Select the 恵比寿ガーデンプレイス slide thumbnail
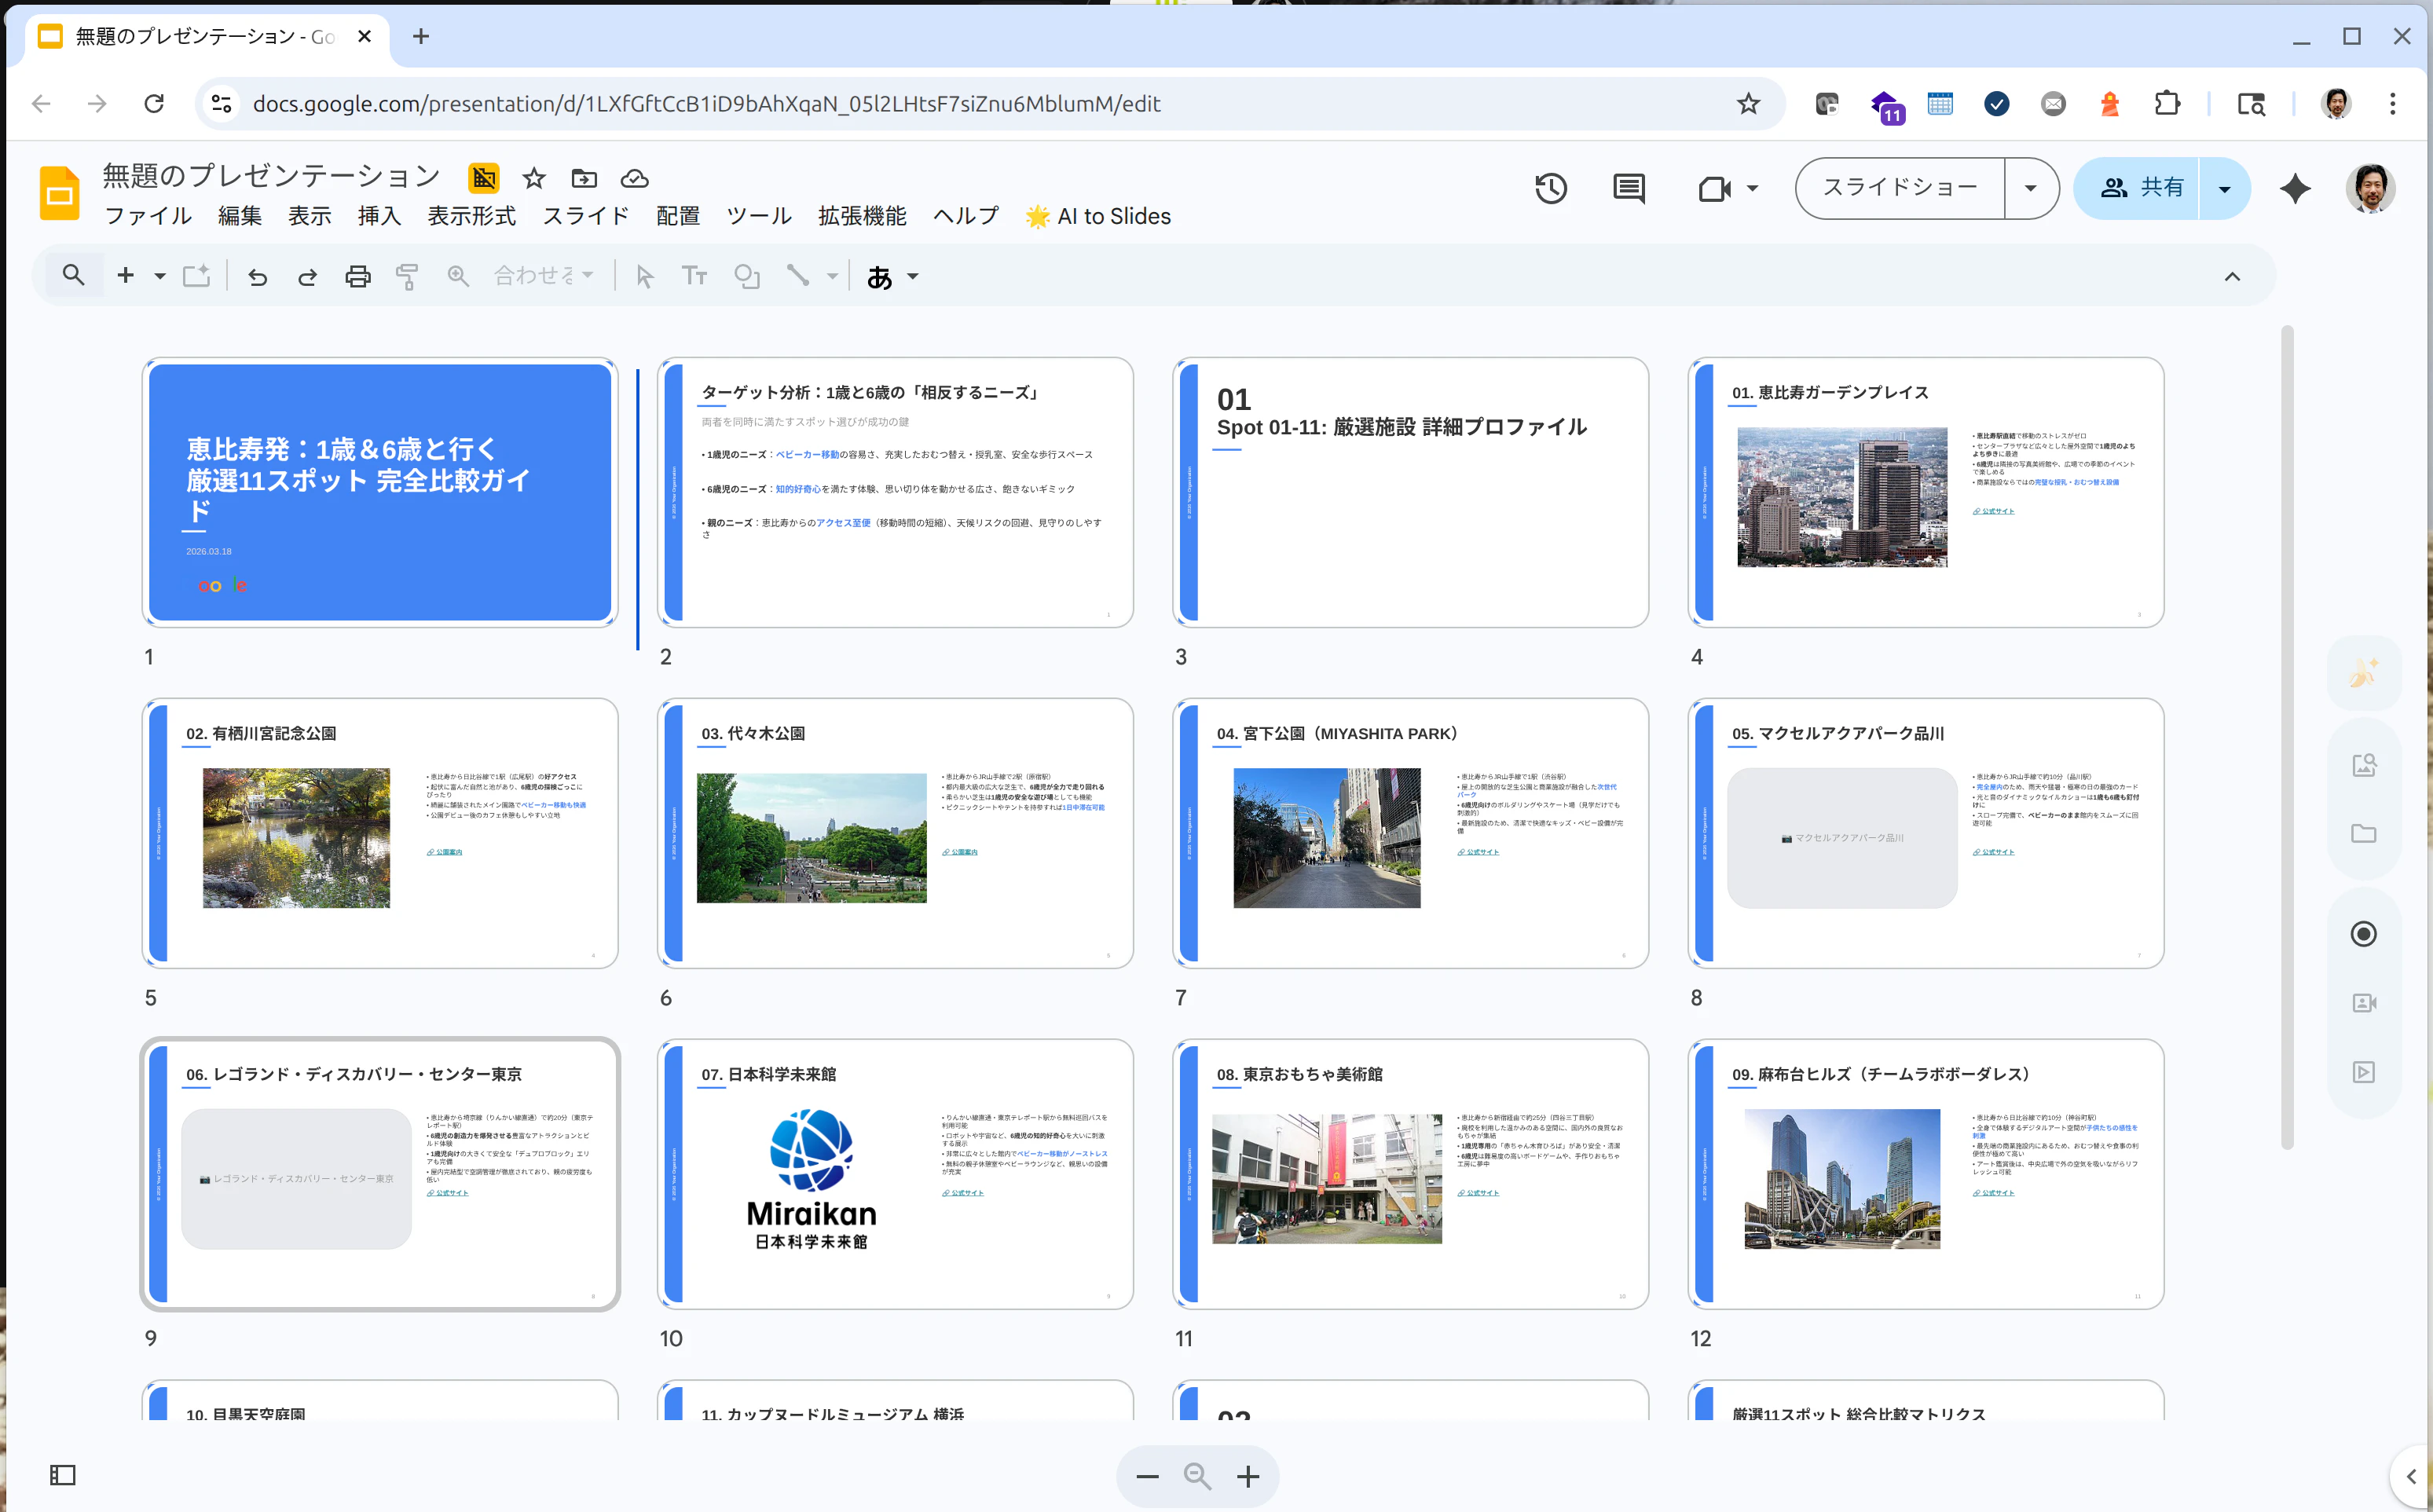 click(1926, 492)
